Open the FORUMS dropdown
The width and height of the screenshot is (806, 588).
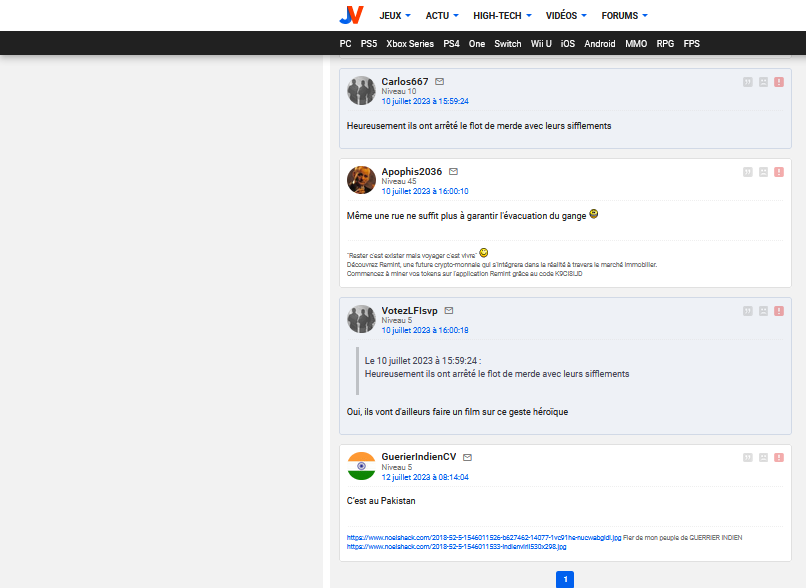(624, 16)
